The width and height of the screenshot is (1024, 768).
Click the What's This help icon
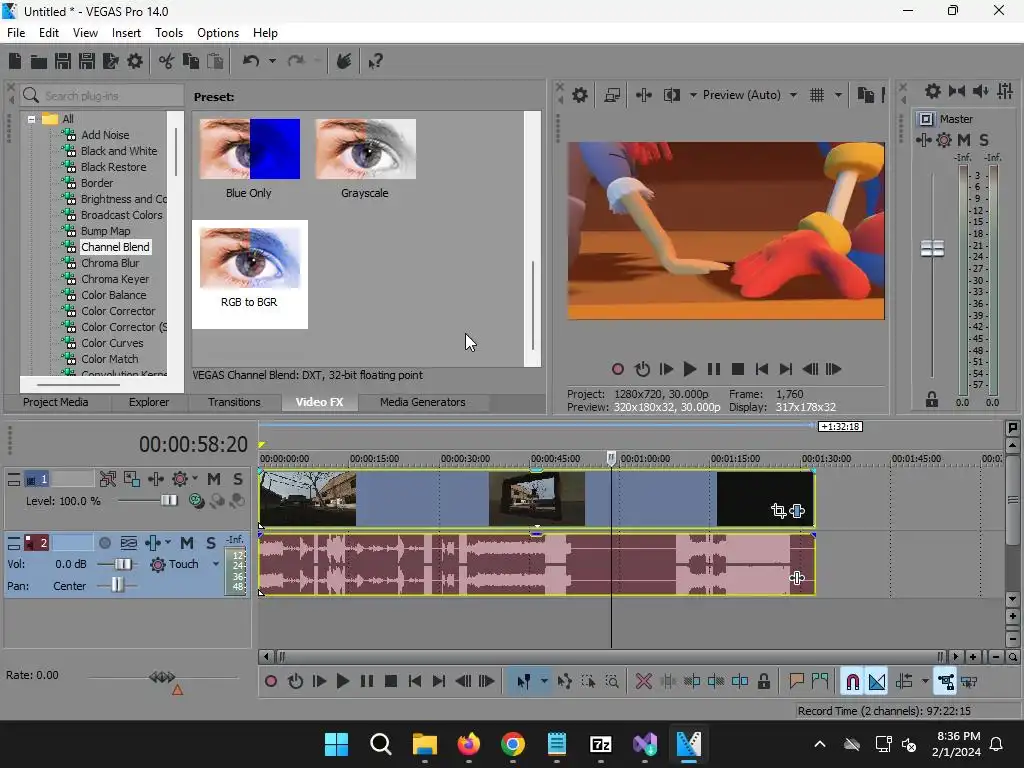point(376,61)
